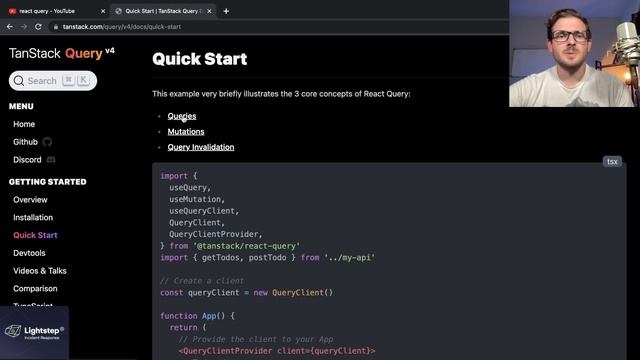Click 'function App() {' code line
This screenshot has width=640, height=360.
(x=197, y=316)
